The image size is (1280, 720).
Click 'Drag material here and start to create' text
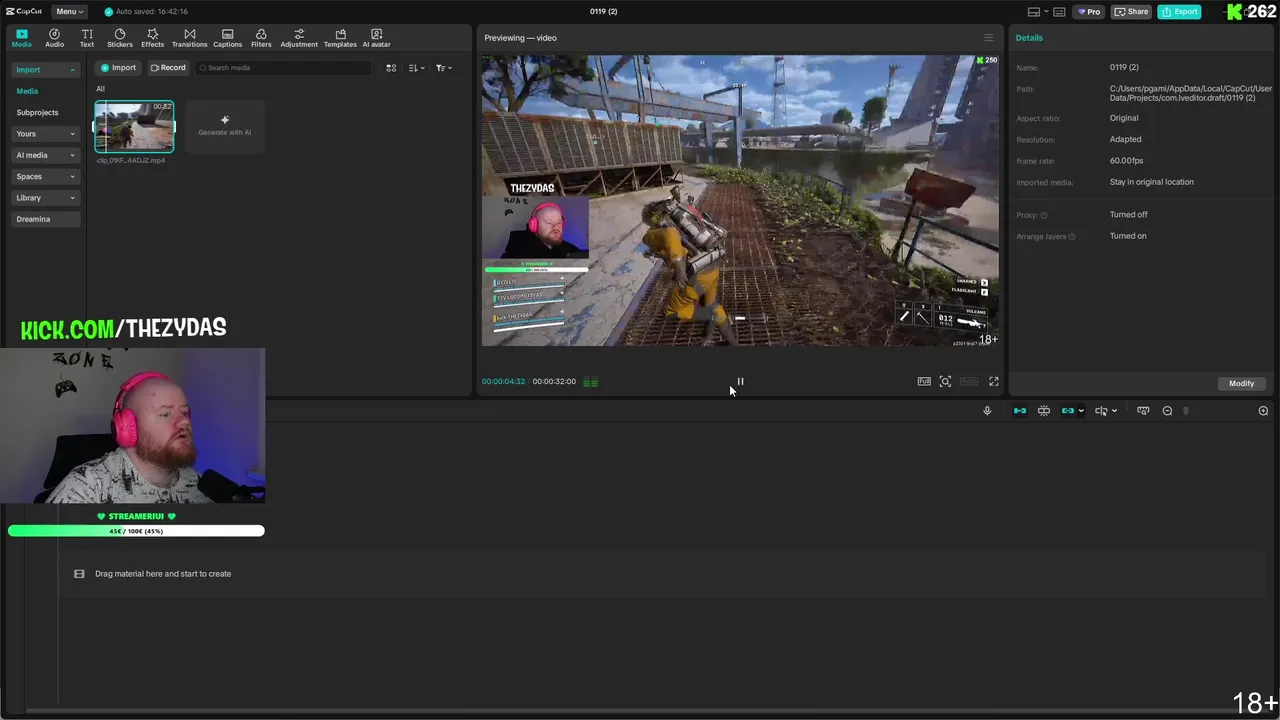(x=163, y=574)
